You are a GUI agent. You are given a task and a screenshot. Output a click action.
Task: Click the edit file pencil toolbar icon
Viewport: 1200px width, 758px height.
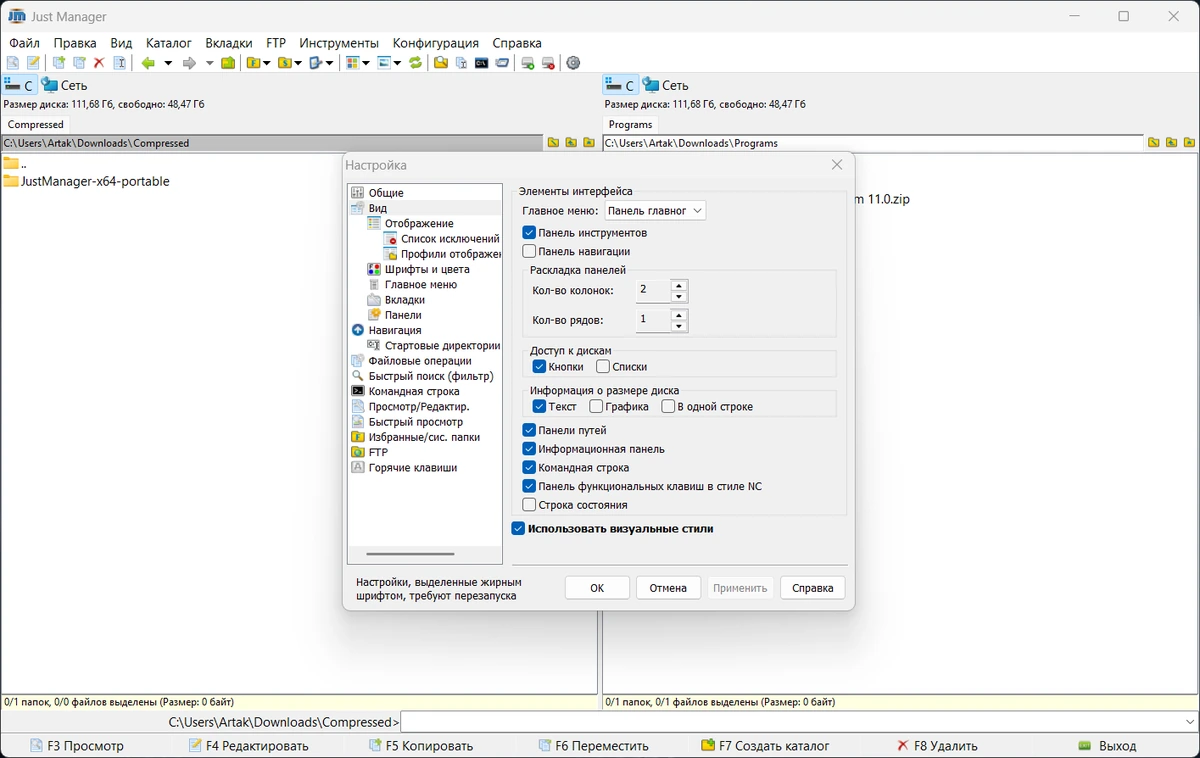(33, 63)
